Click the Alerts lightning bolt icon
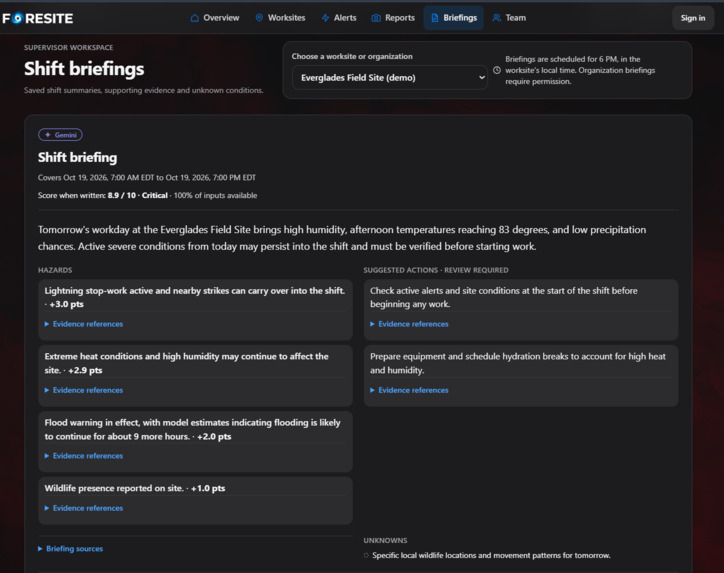Image resolution: width=724 pixels, height=573 pixels. [326, 18]
